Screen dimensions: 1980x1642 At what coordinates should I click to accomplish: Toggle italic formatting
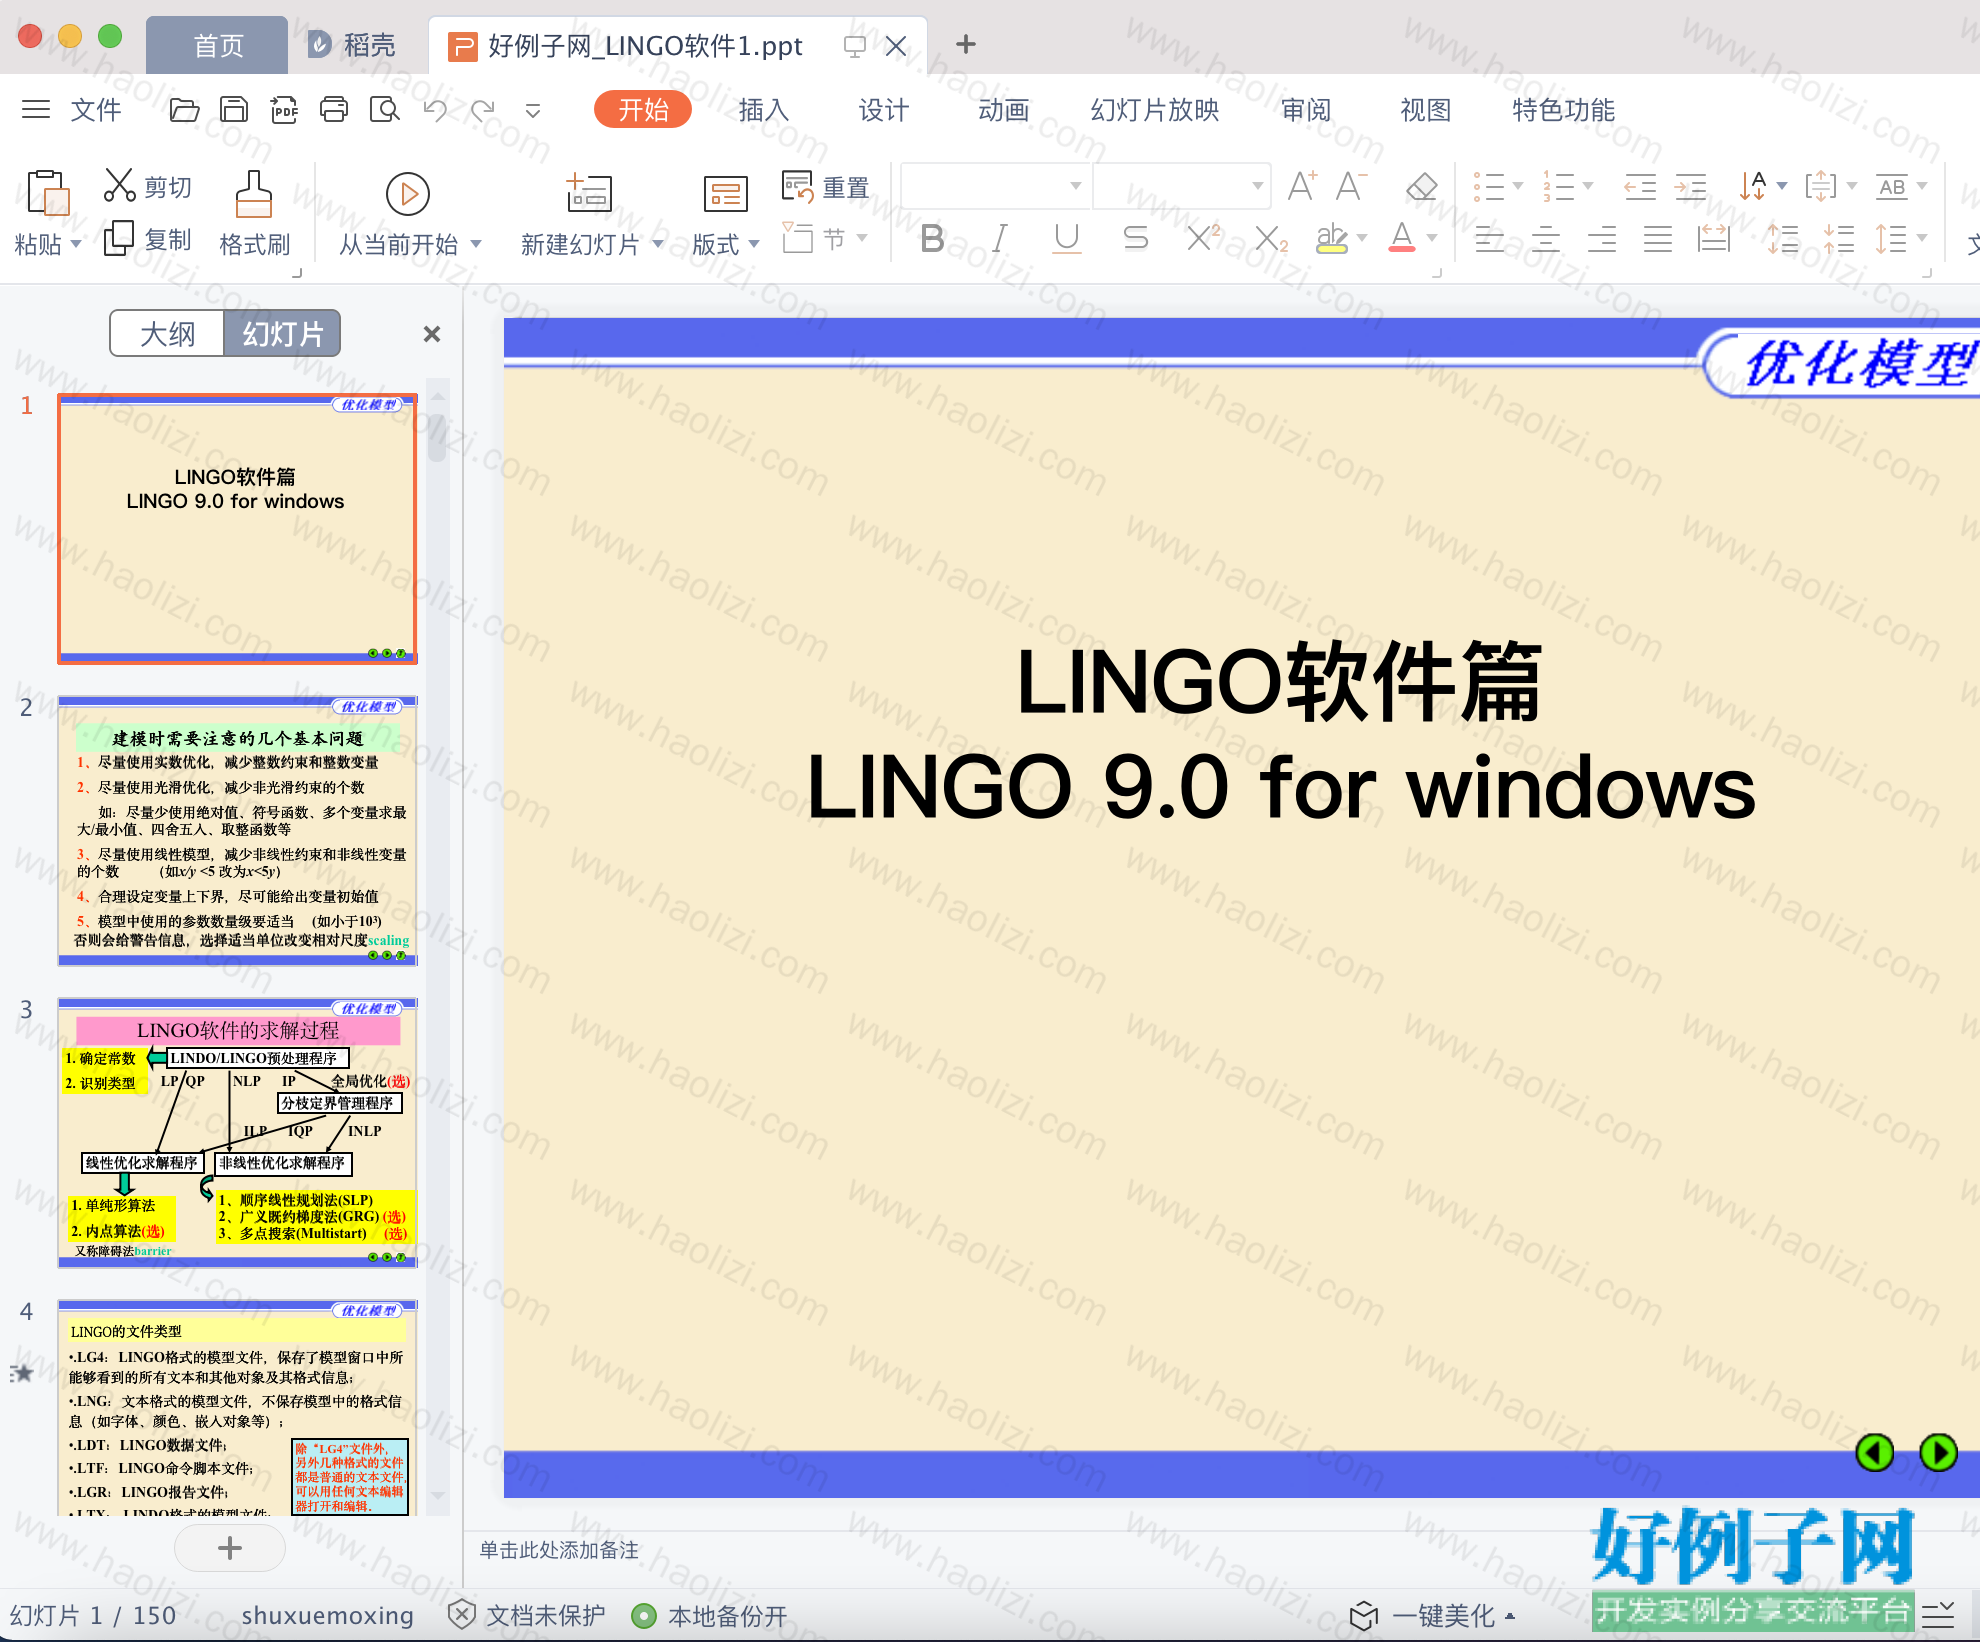(x=1000, y=238)
